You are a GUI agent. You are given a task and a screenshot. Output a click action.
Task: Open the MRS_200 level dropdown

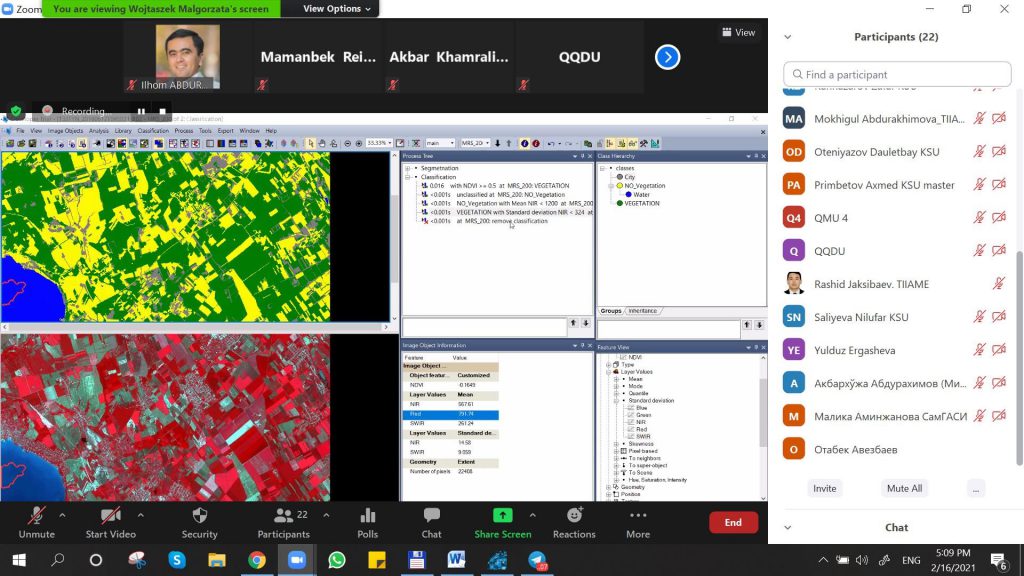487,144
